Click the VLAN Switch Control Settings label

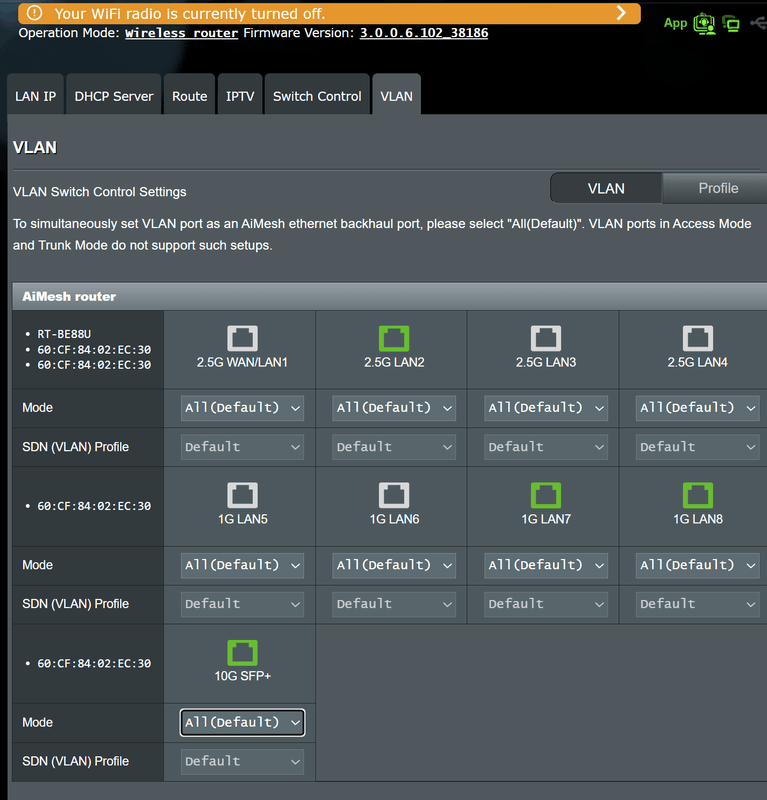tap(100, 192)
